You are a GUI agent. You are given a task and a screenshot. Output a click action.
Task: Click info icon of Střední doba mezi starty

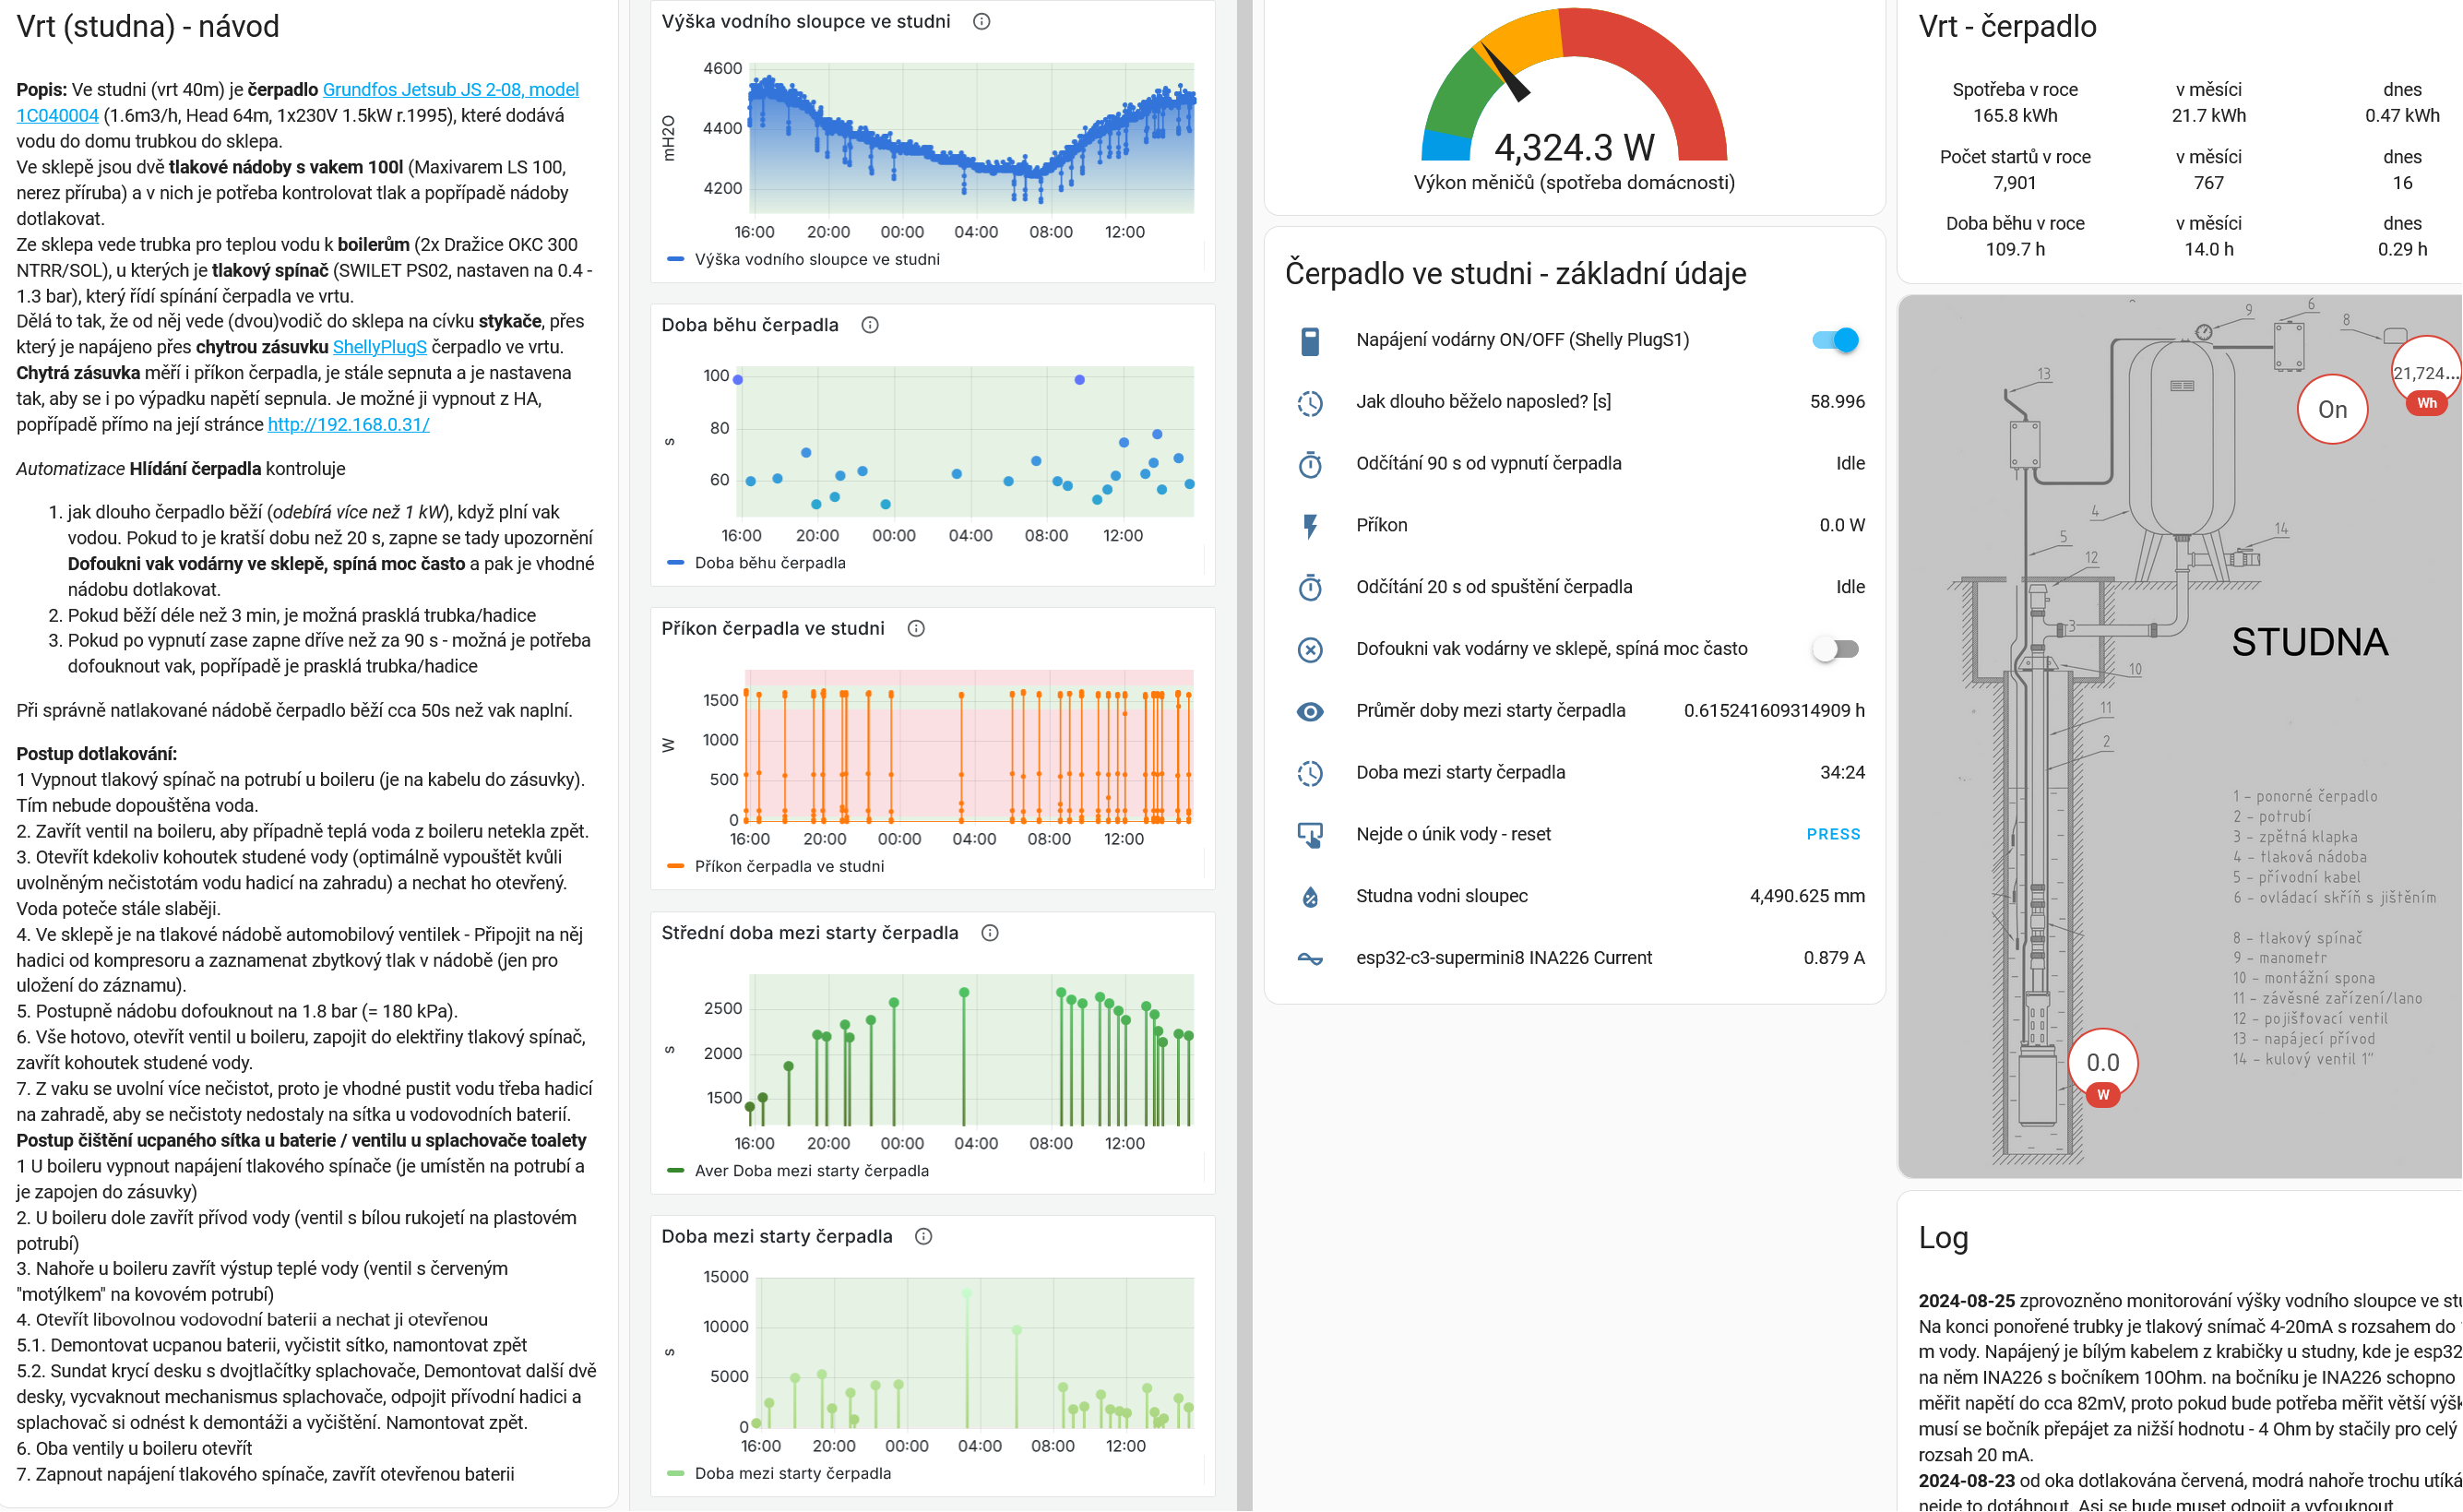(x=989, y=932)
